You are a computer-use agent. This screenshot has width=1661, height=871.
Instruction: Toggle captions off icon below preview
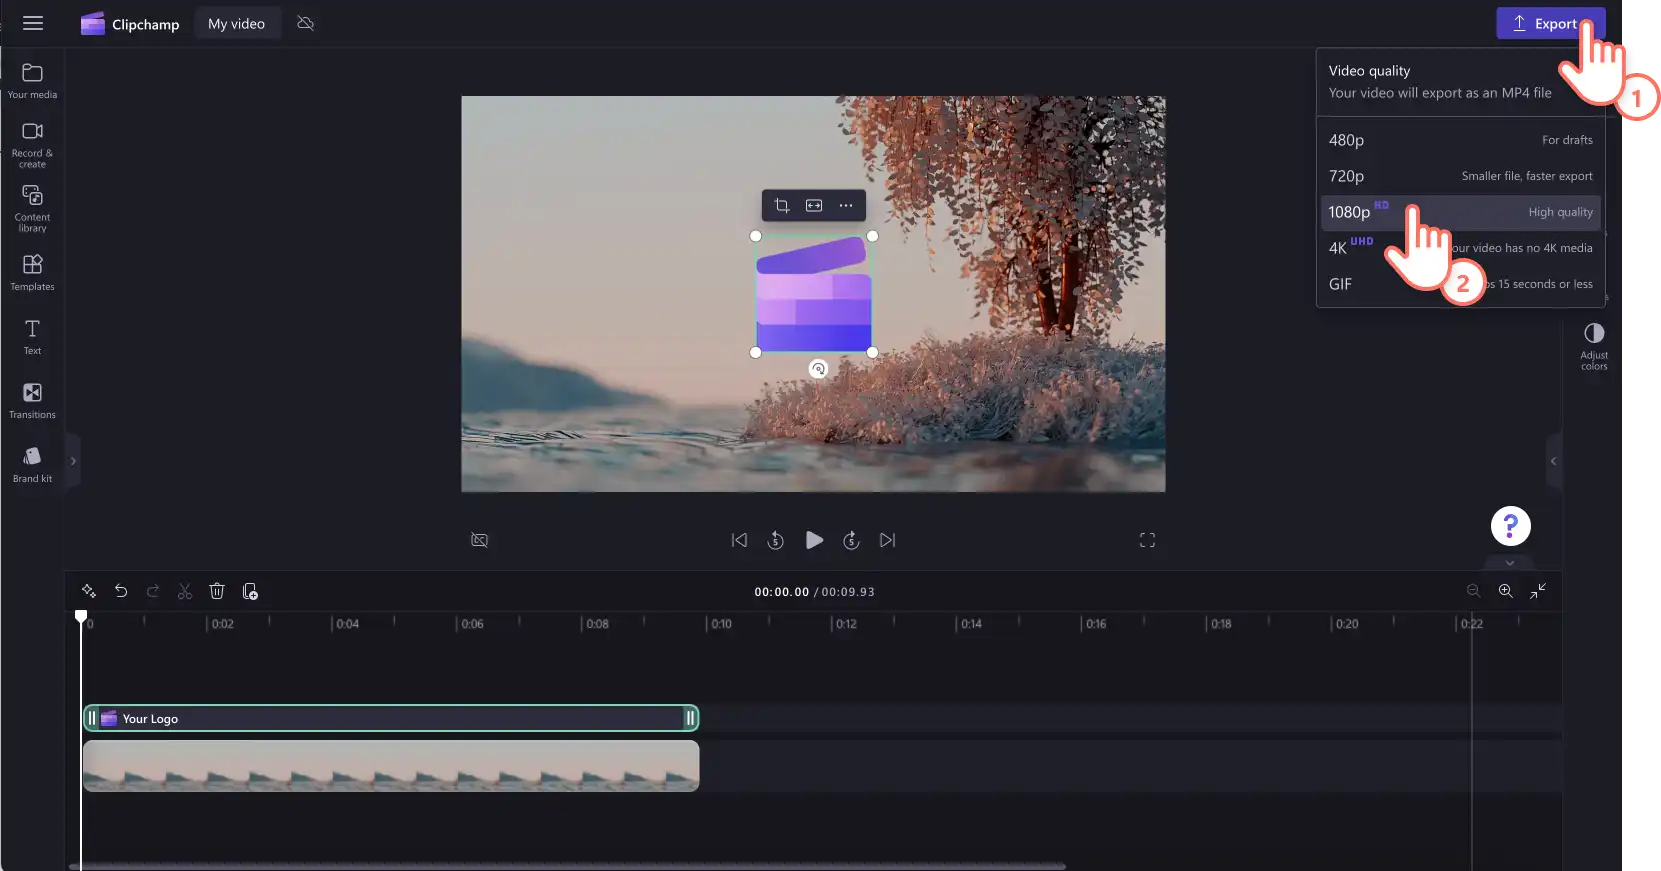tap(480, 540)
